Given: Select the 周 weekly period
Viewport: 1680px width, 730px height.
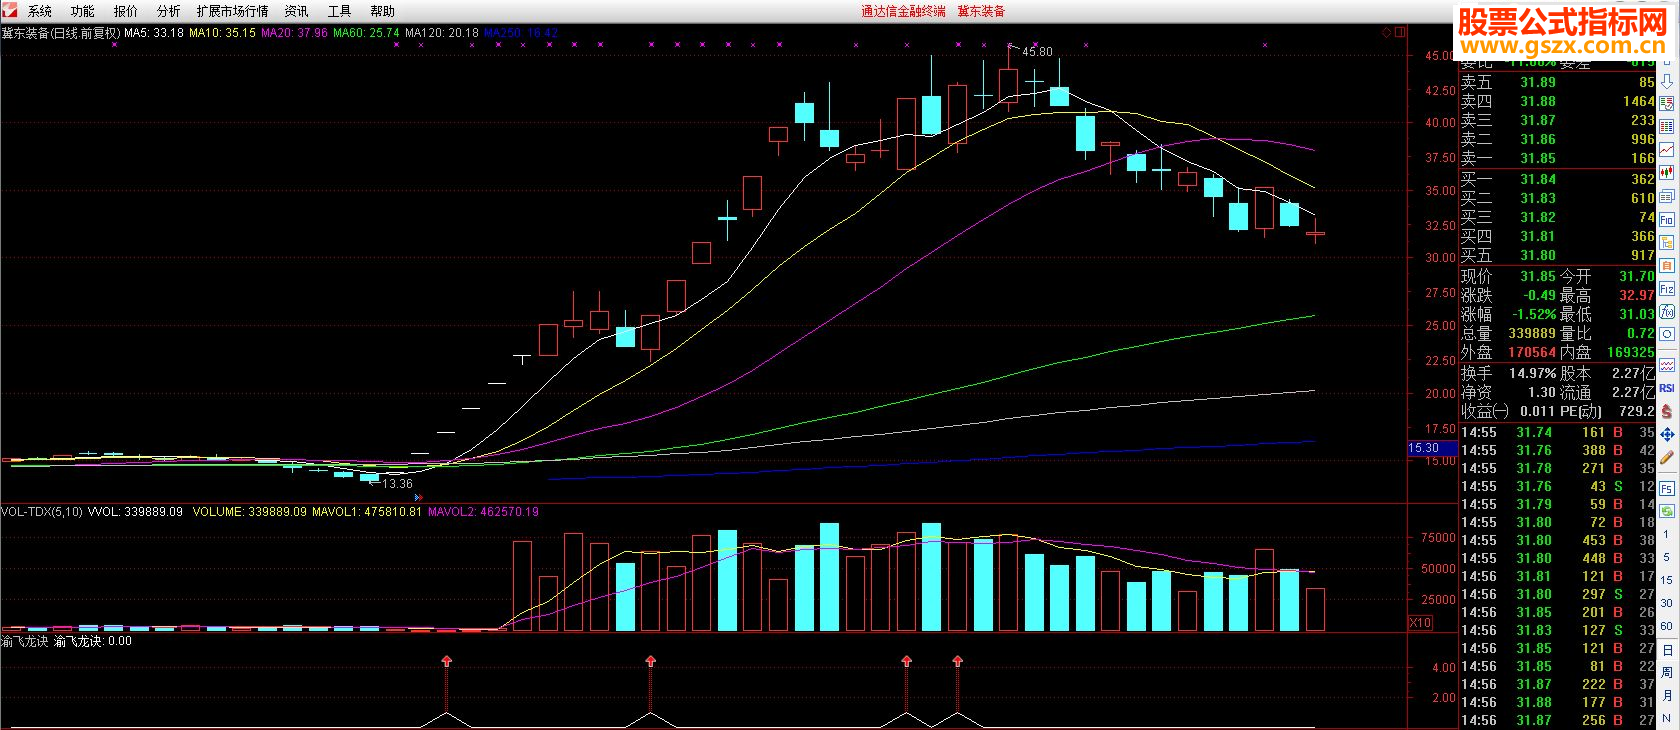Looking at the screenshot, I should click(1667, 672).
